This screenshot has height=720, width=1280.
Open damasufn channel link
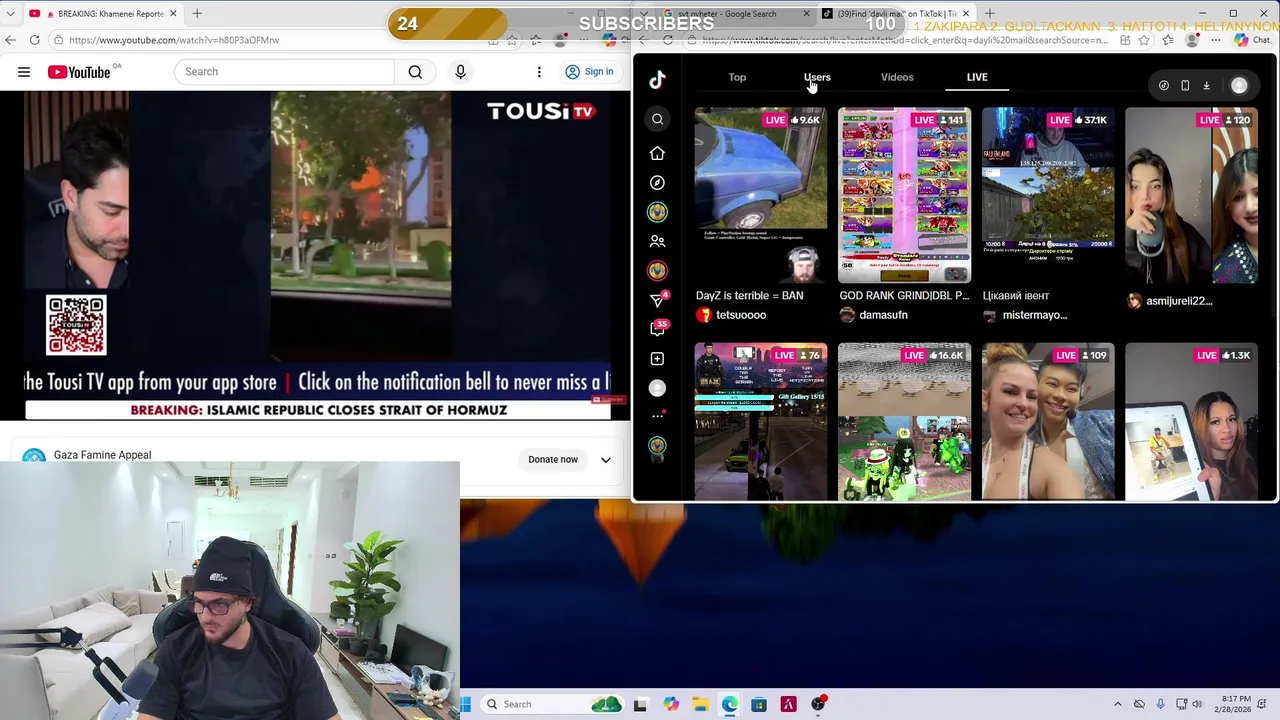(883, 315)
